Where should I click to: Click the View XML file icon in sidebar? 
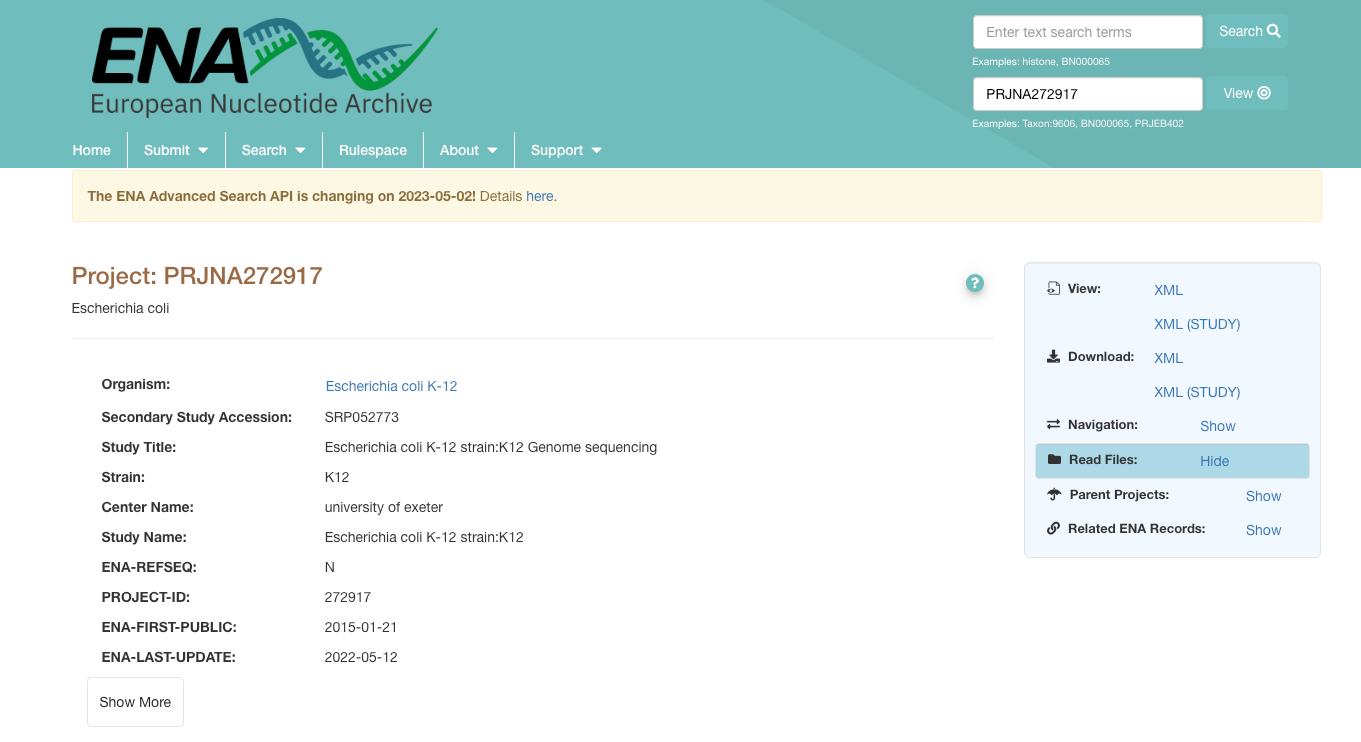tap(1054, 289)
